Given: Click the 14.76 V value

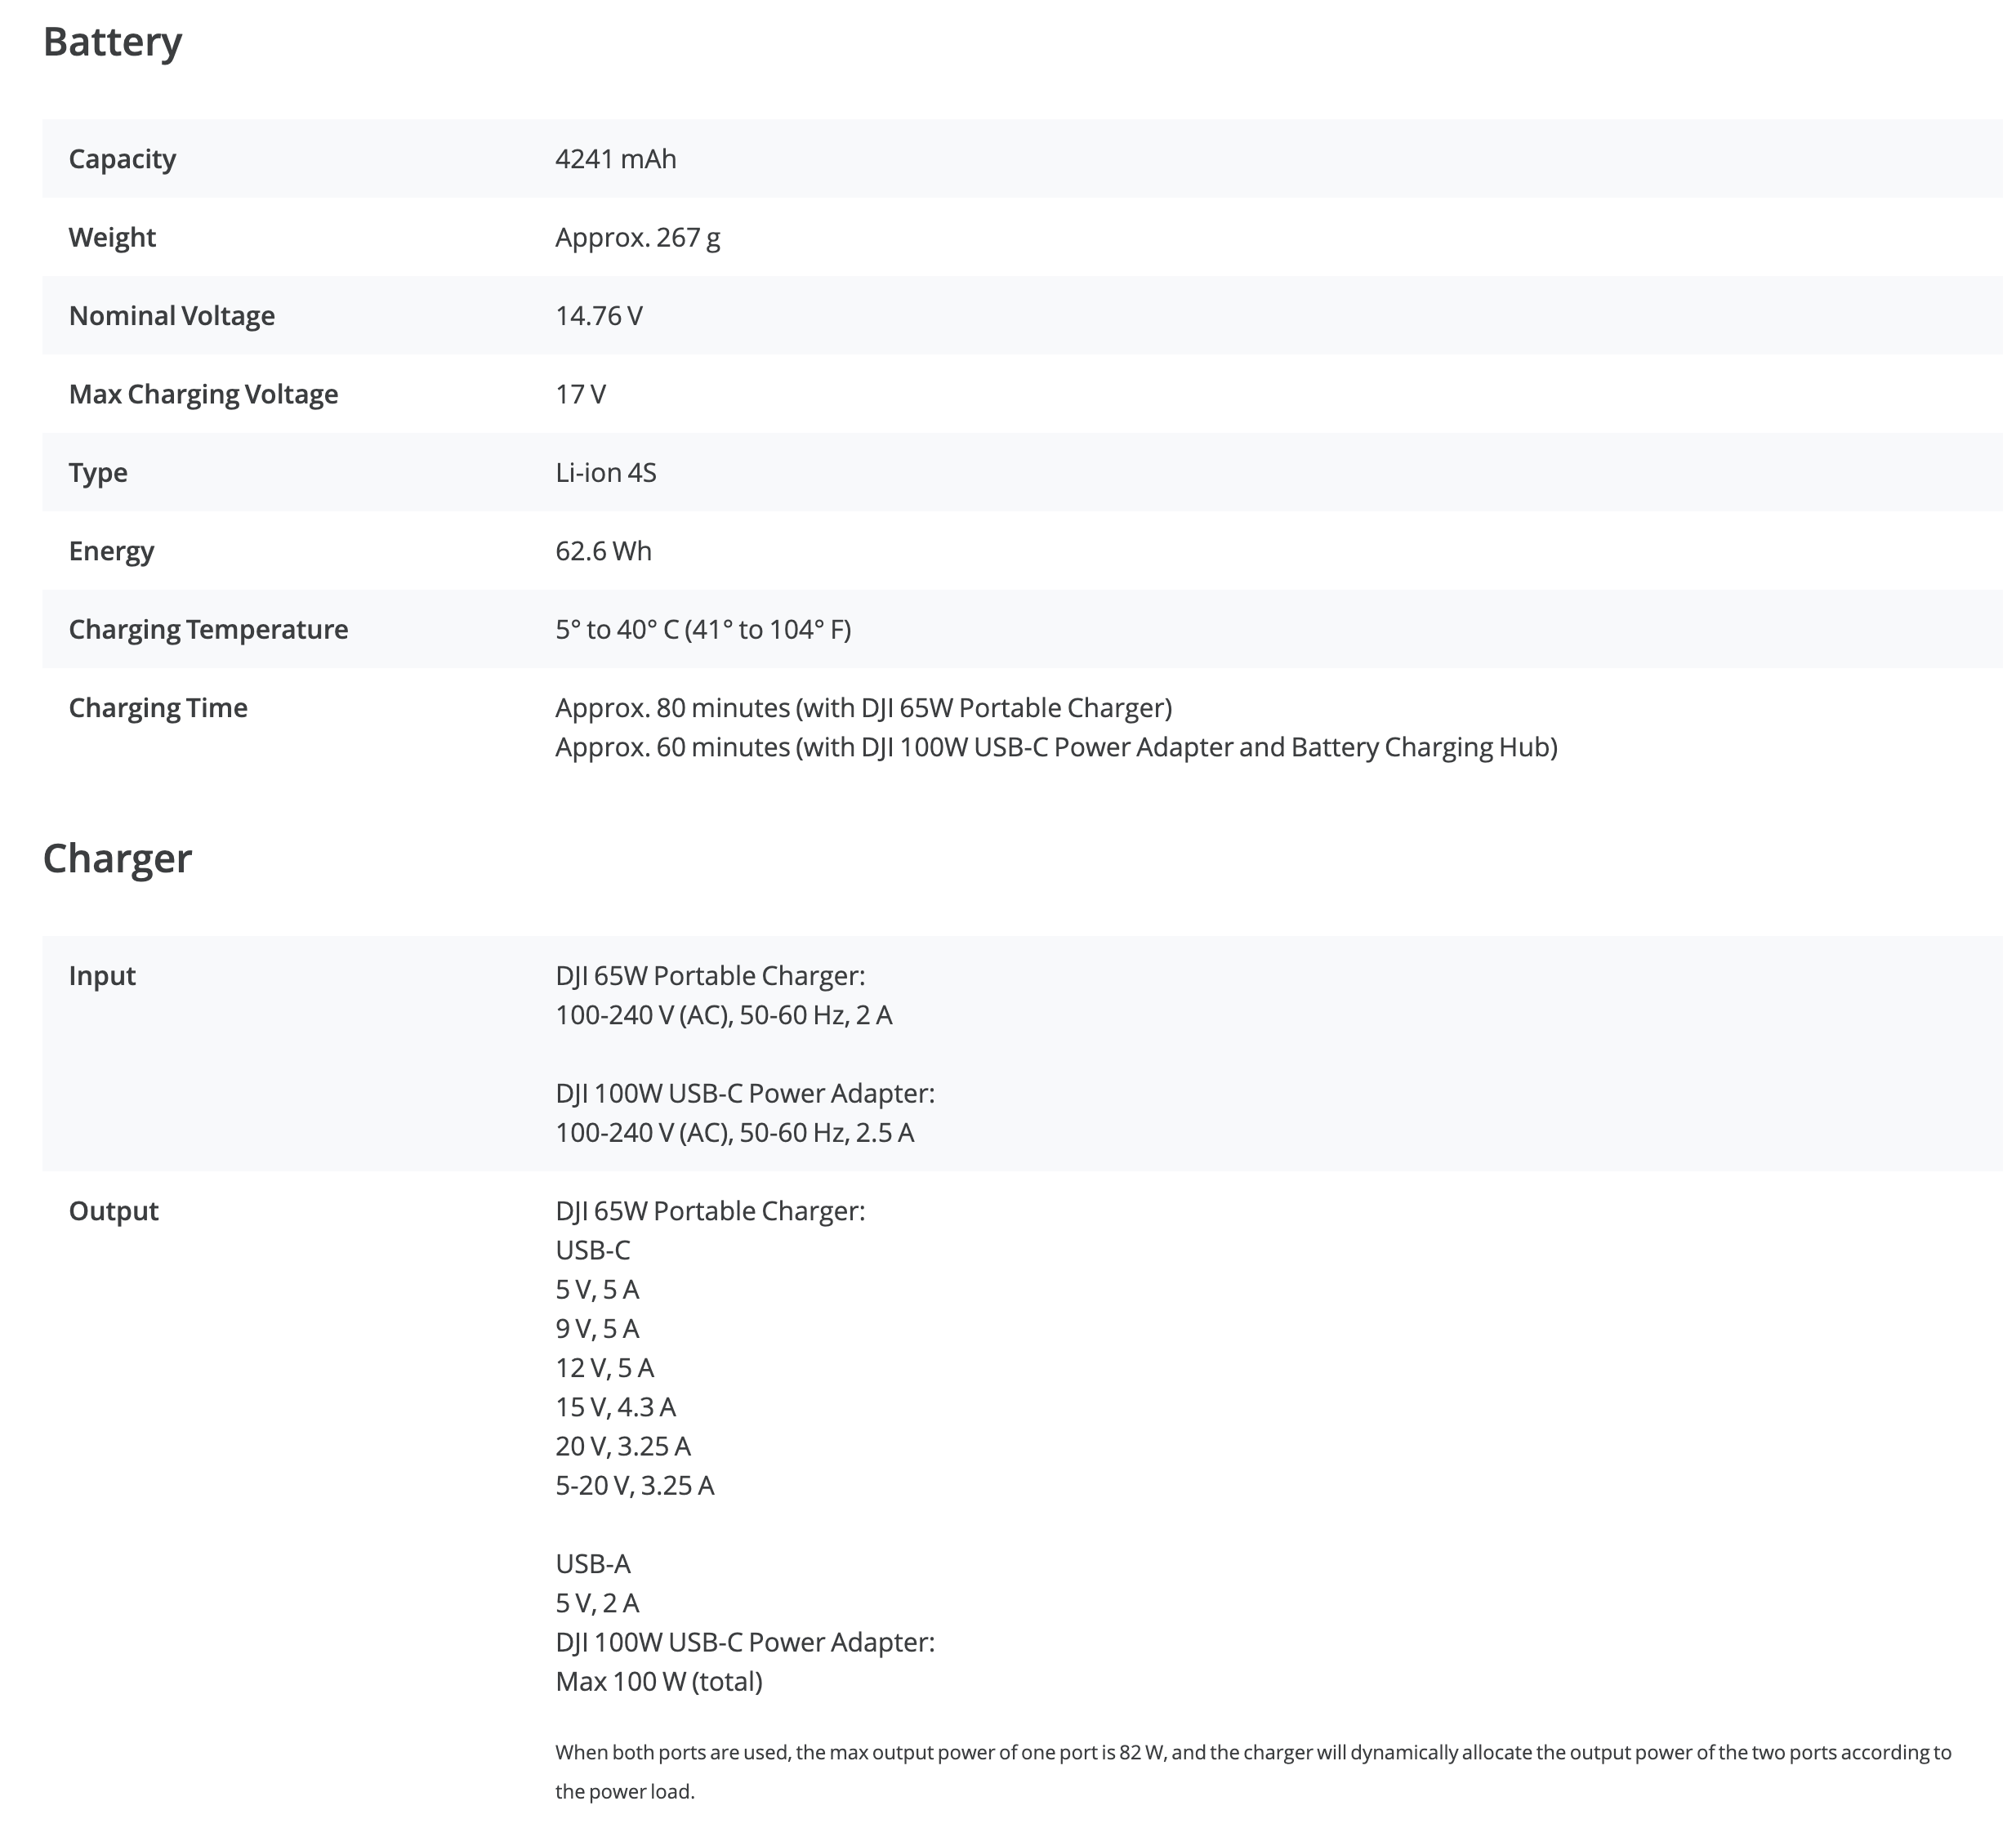Looking at the screenshot, I should point(598,316).
